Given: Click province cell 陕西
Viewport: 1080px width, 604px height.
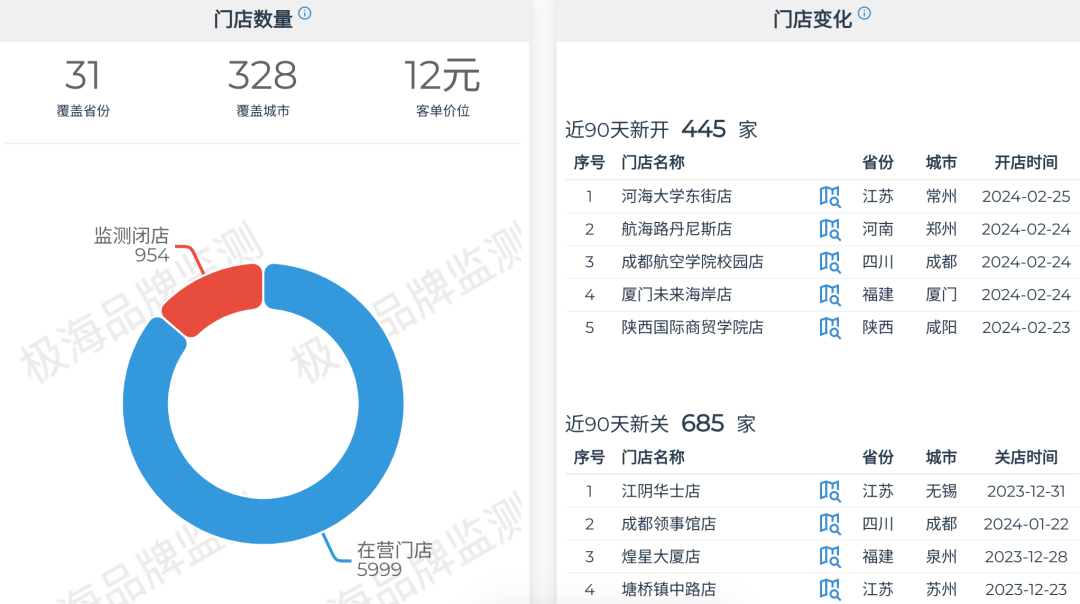Looking at the screenshot, I should 878,327.
